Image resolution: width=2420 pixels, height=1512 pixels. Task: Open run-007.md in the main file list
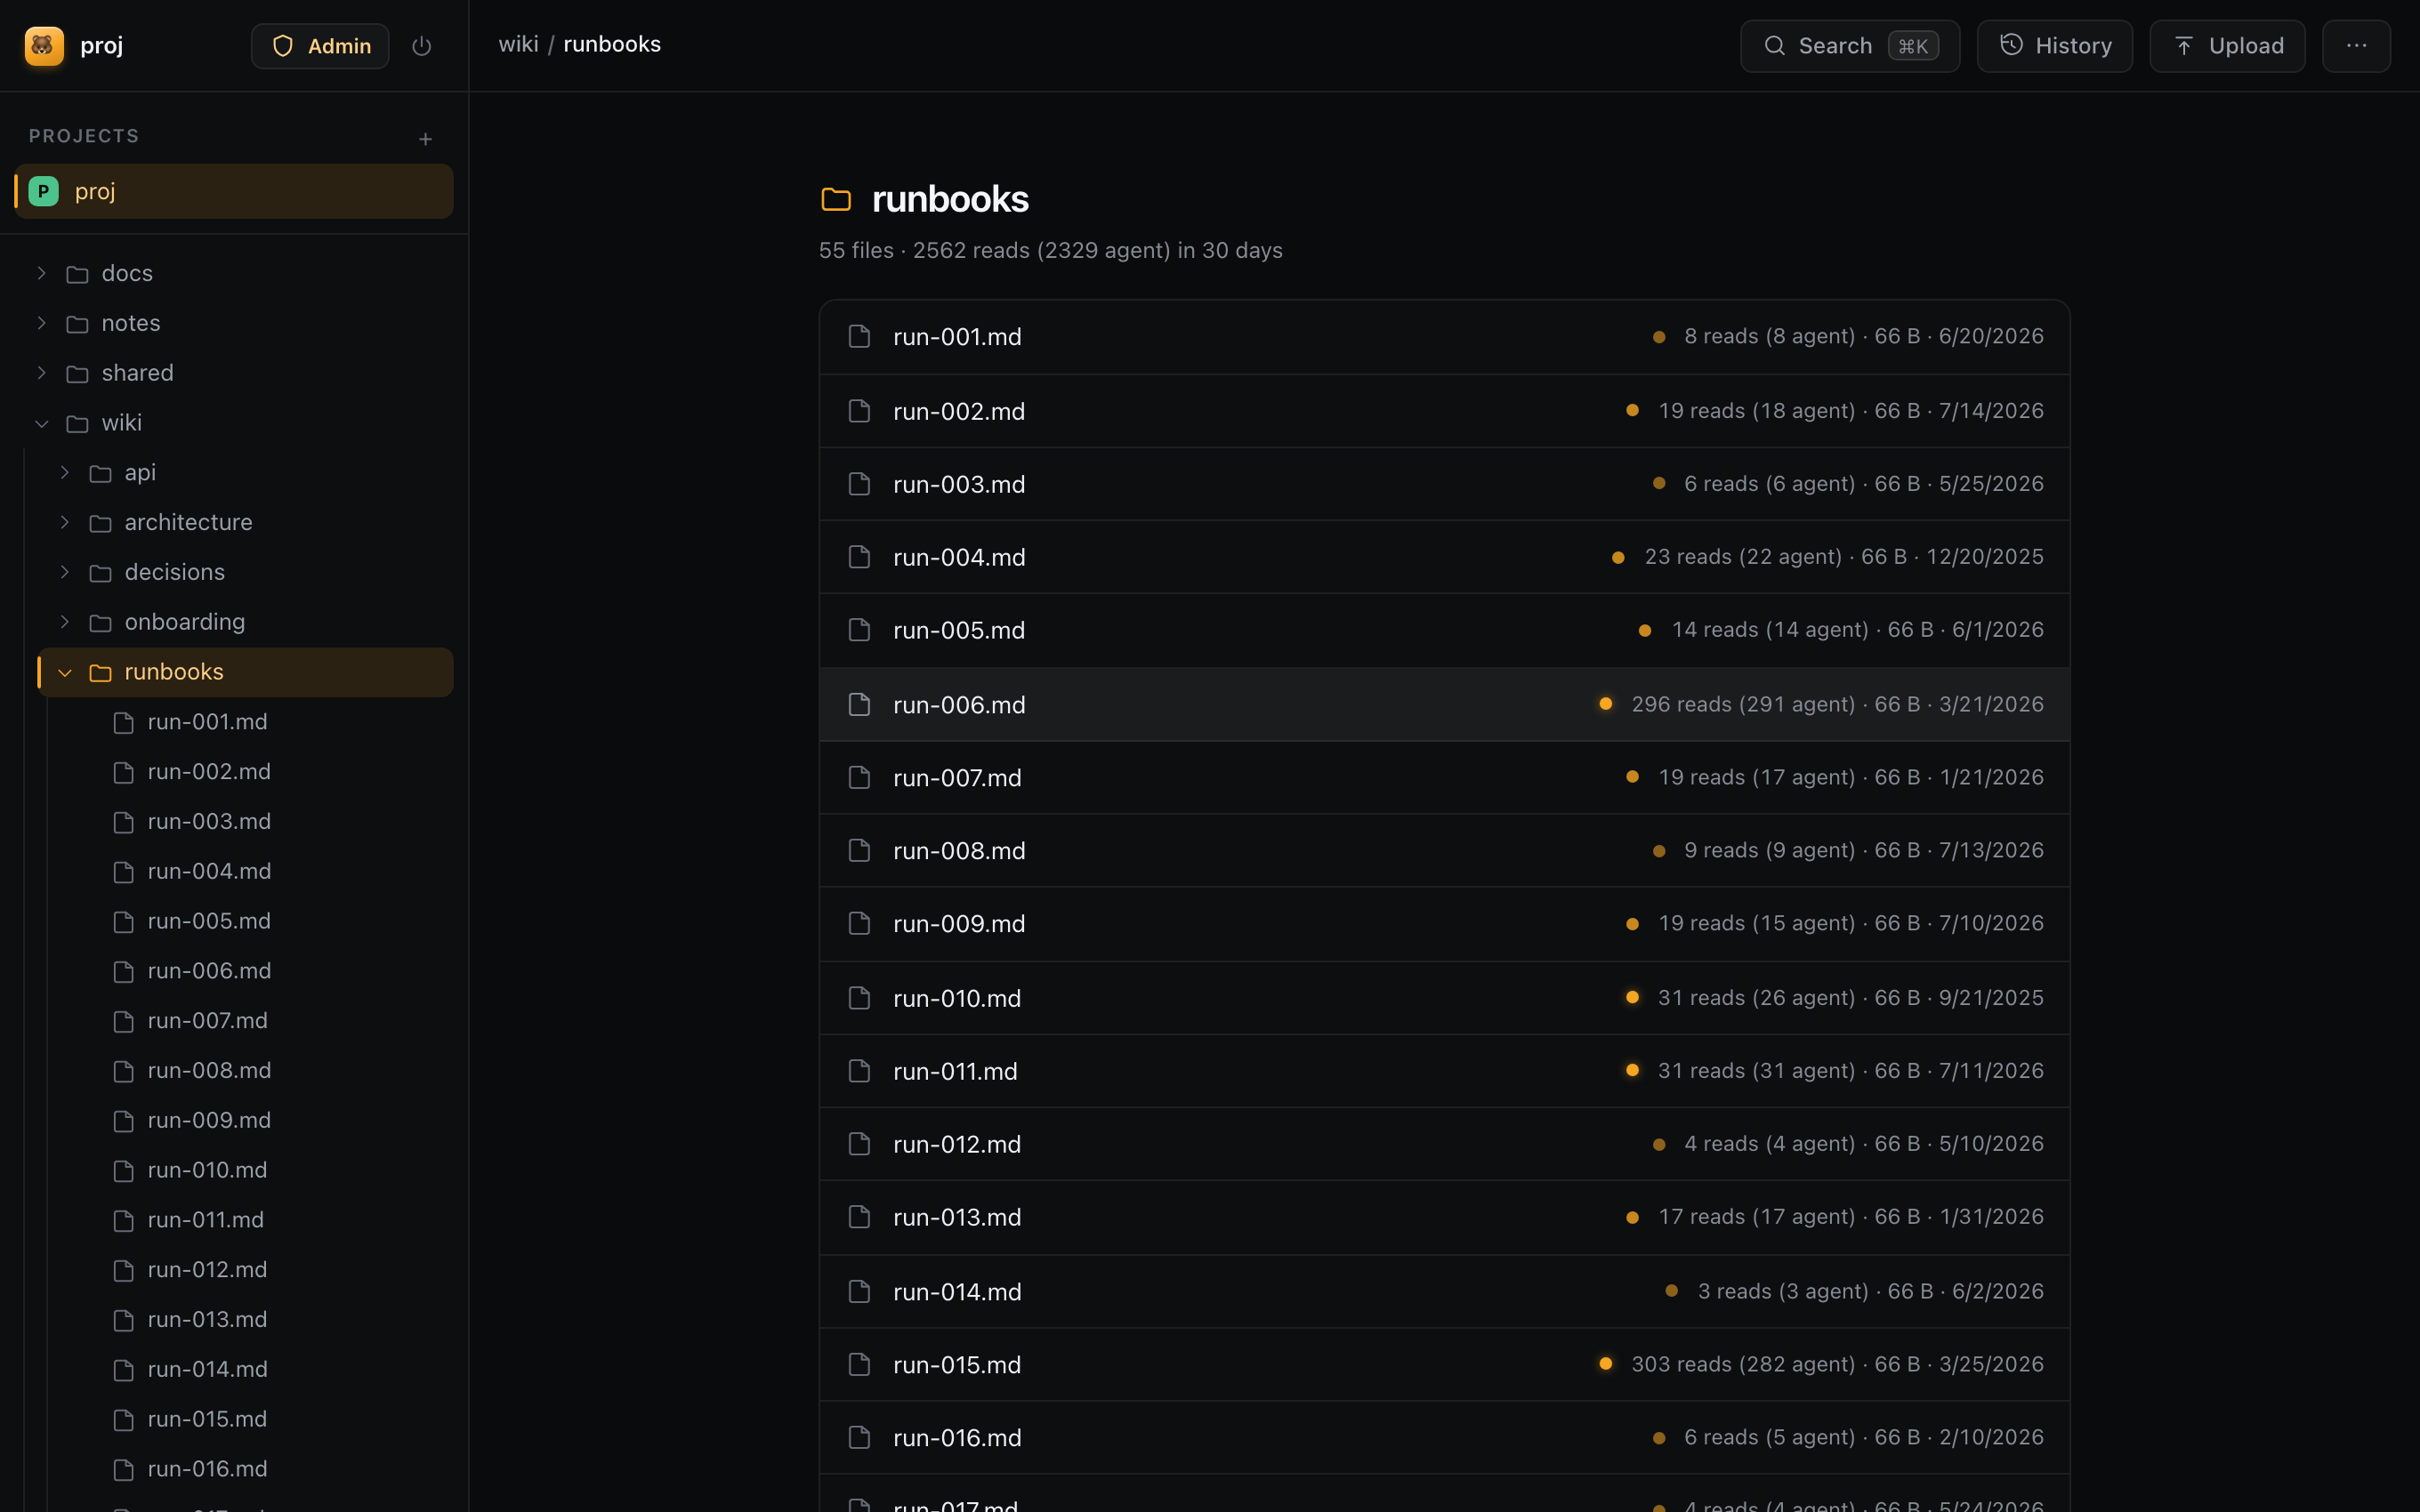point(1444,777)
